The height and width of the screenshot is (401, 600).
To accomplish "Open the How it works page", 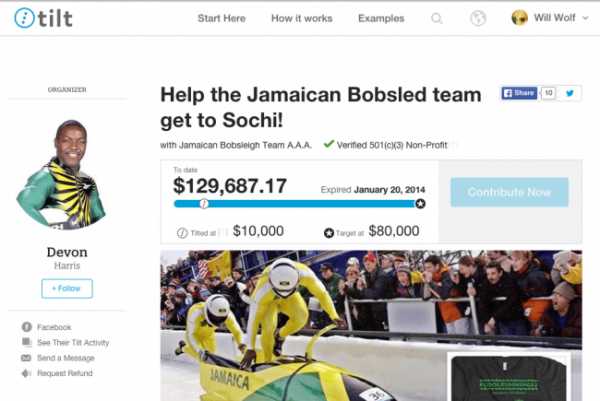I will coord(302,18).
